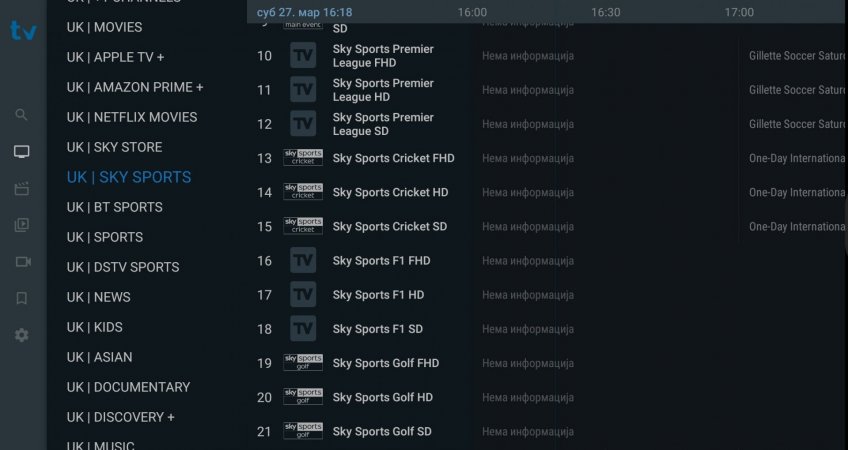Open the recordings camera icon

22,262
